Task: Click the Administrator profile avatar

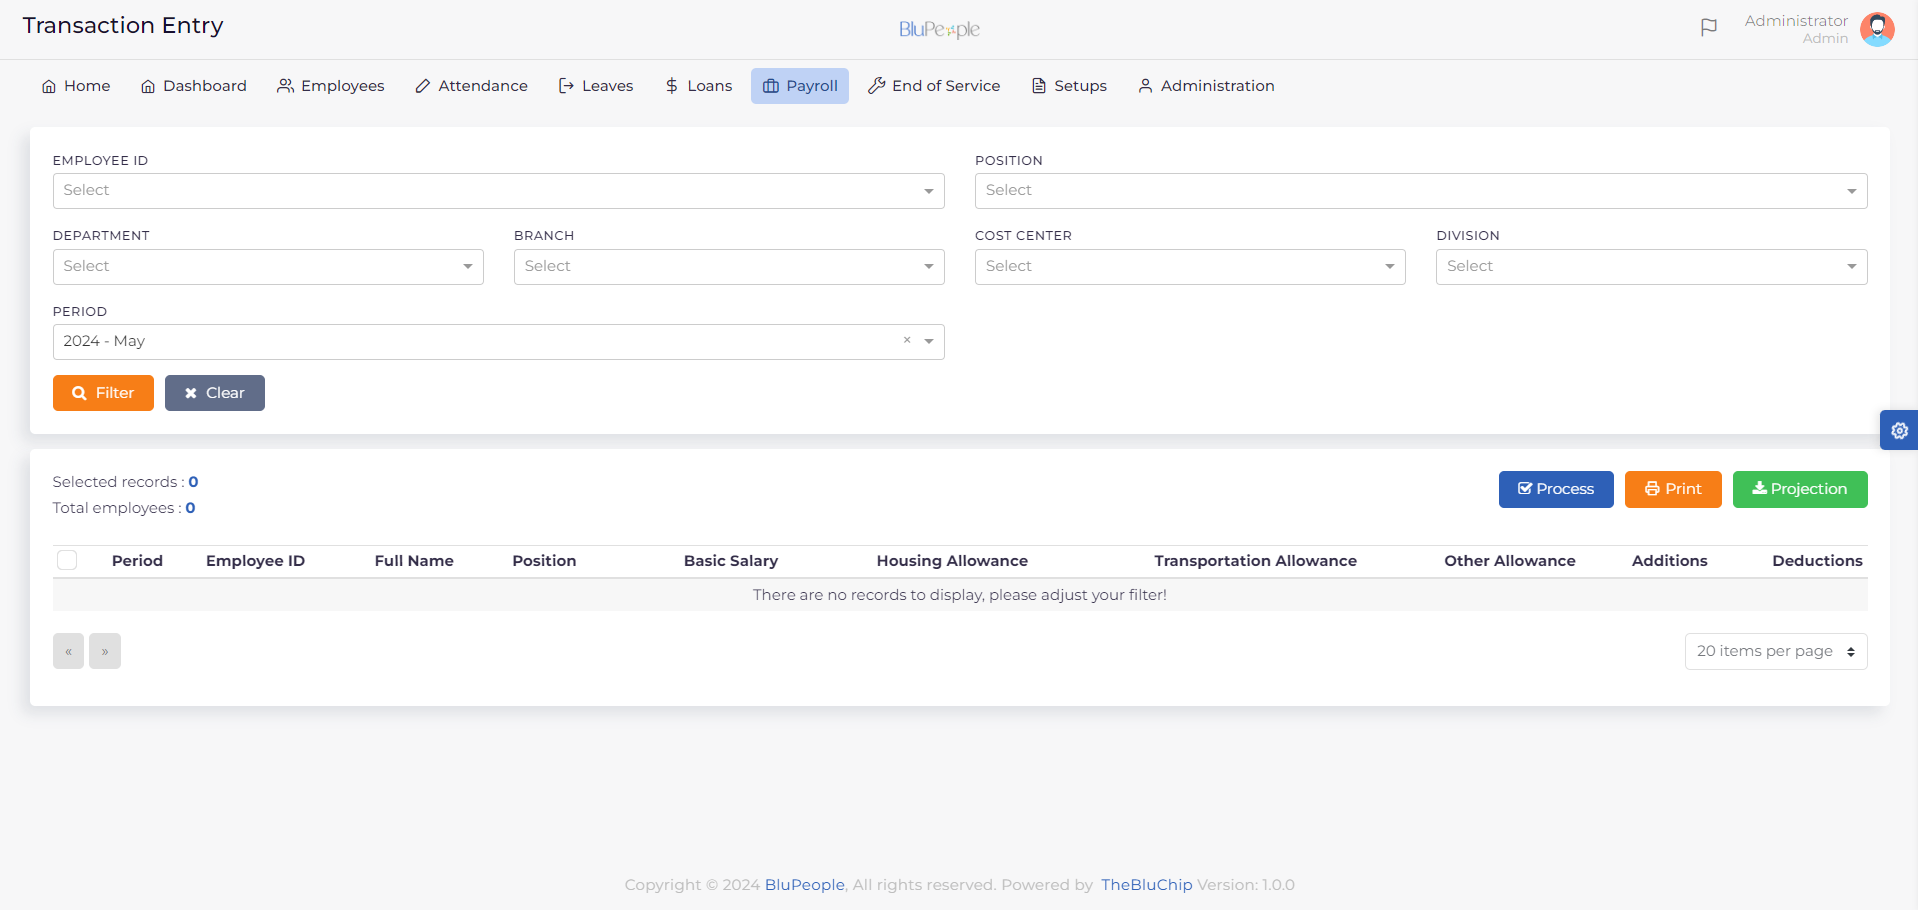Action: point(1878,28)
